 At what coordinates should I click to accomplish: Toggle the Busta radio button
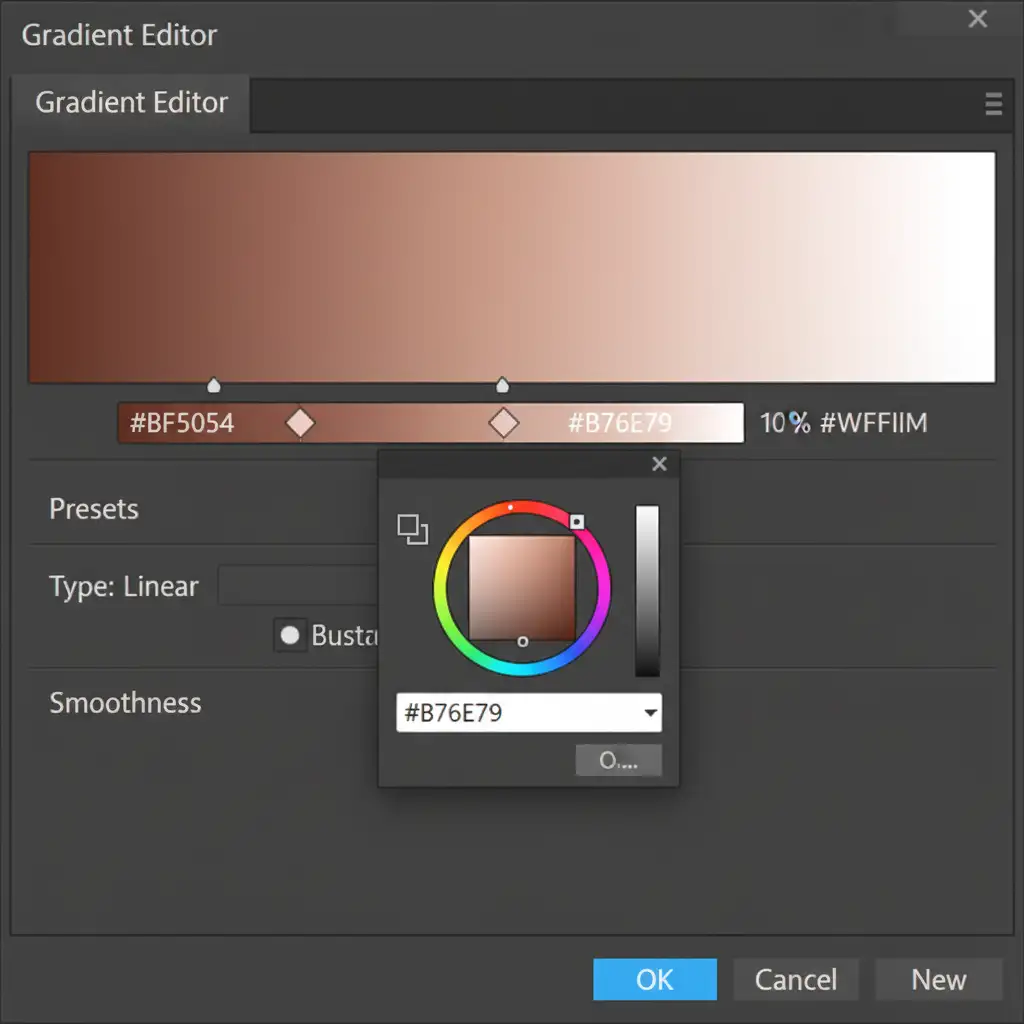pos(290,635)
